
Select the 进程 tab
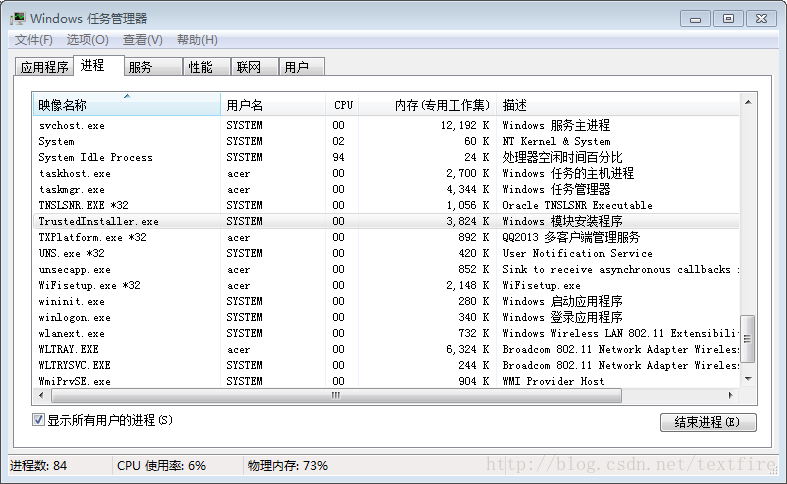pyautogui.click(x=98, y=65)
